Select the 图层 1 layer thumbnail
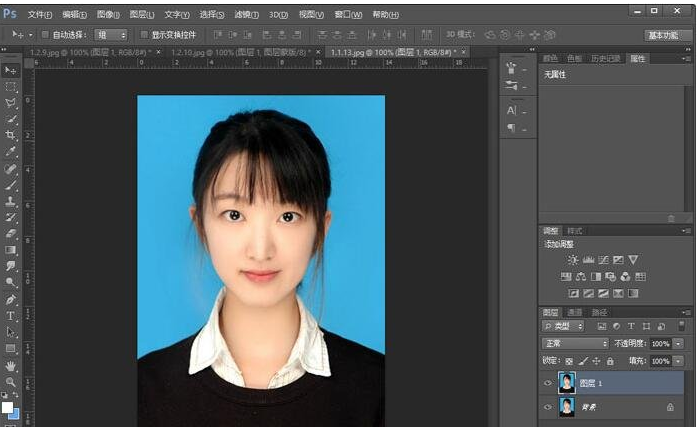Screen dimensions: 697x427 [567, 382]
